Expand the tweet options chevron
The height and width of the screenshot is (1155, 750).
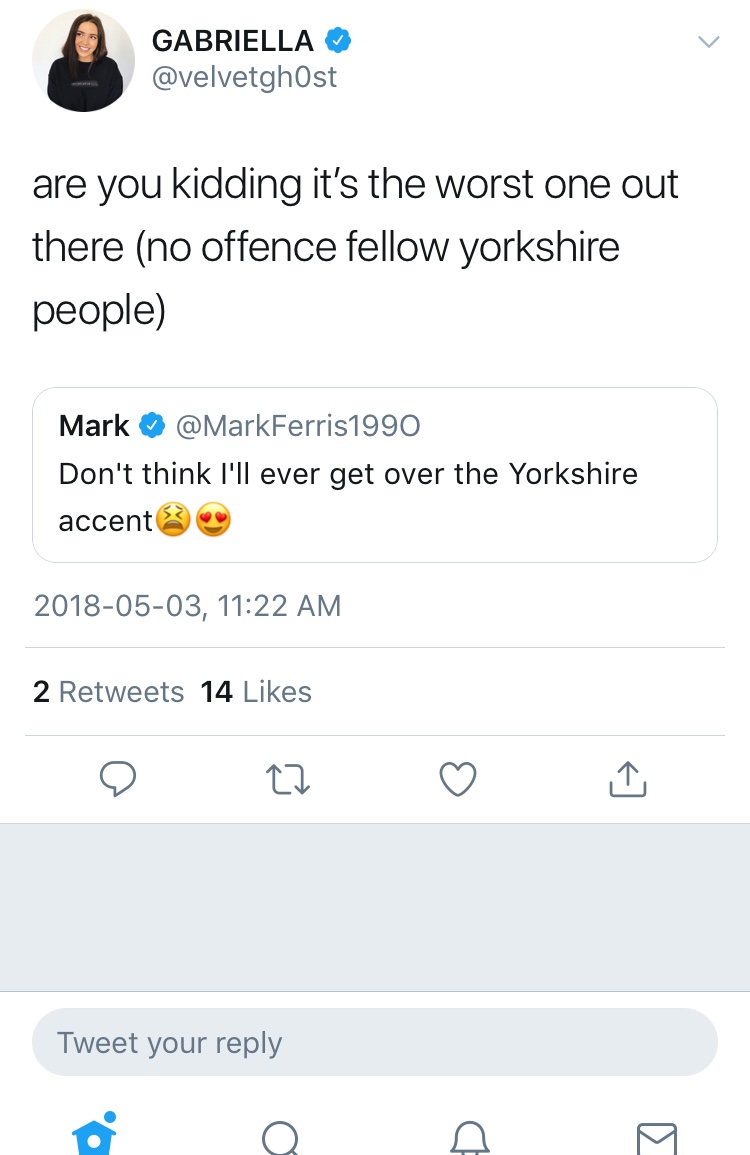[x=708, y=42]
